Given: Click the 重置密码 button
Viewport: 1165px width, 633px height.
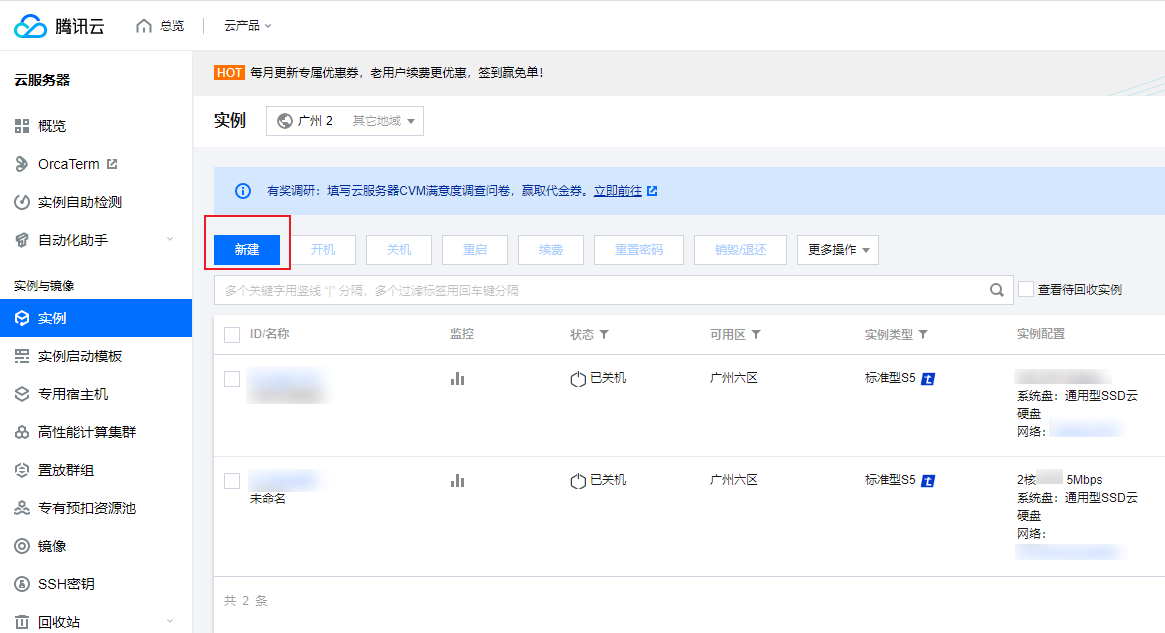Looking at the screenshot, I should click(639, 250).
